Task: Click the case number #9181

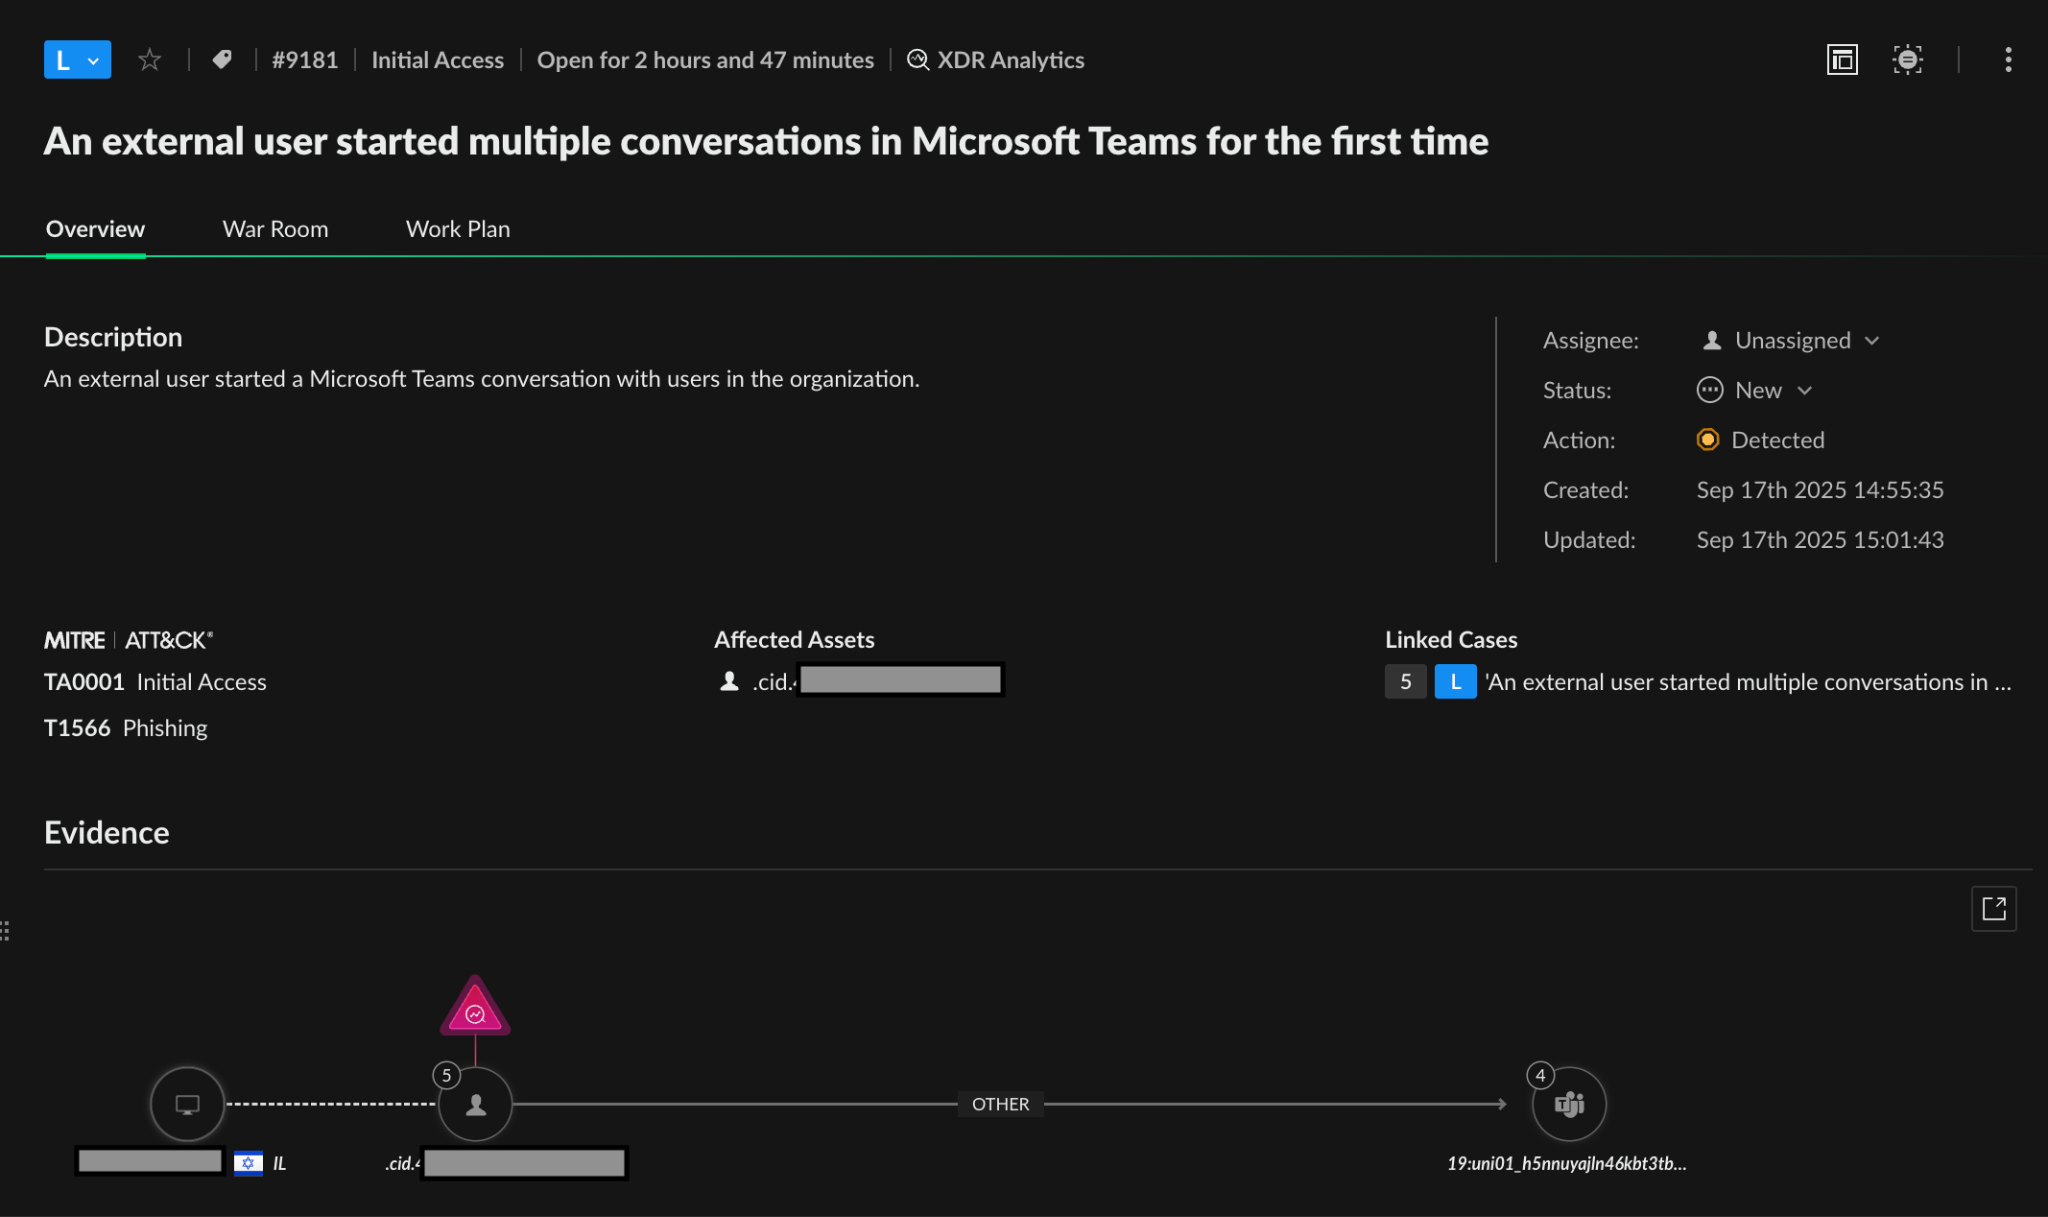Action: click(x=304, y=59)
